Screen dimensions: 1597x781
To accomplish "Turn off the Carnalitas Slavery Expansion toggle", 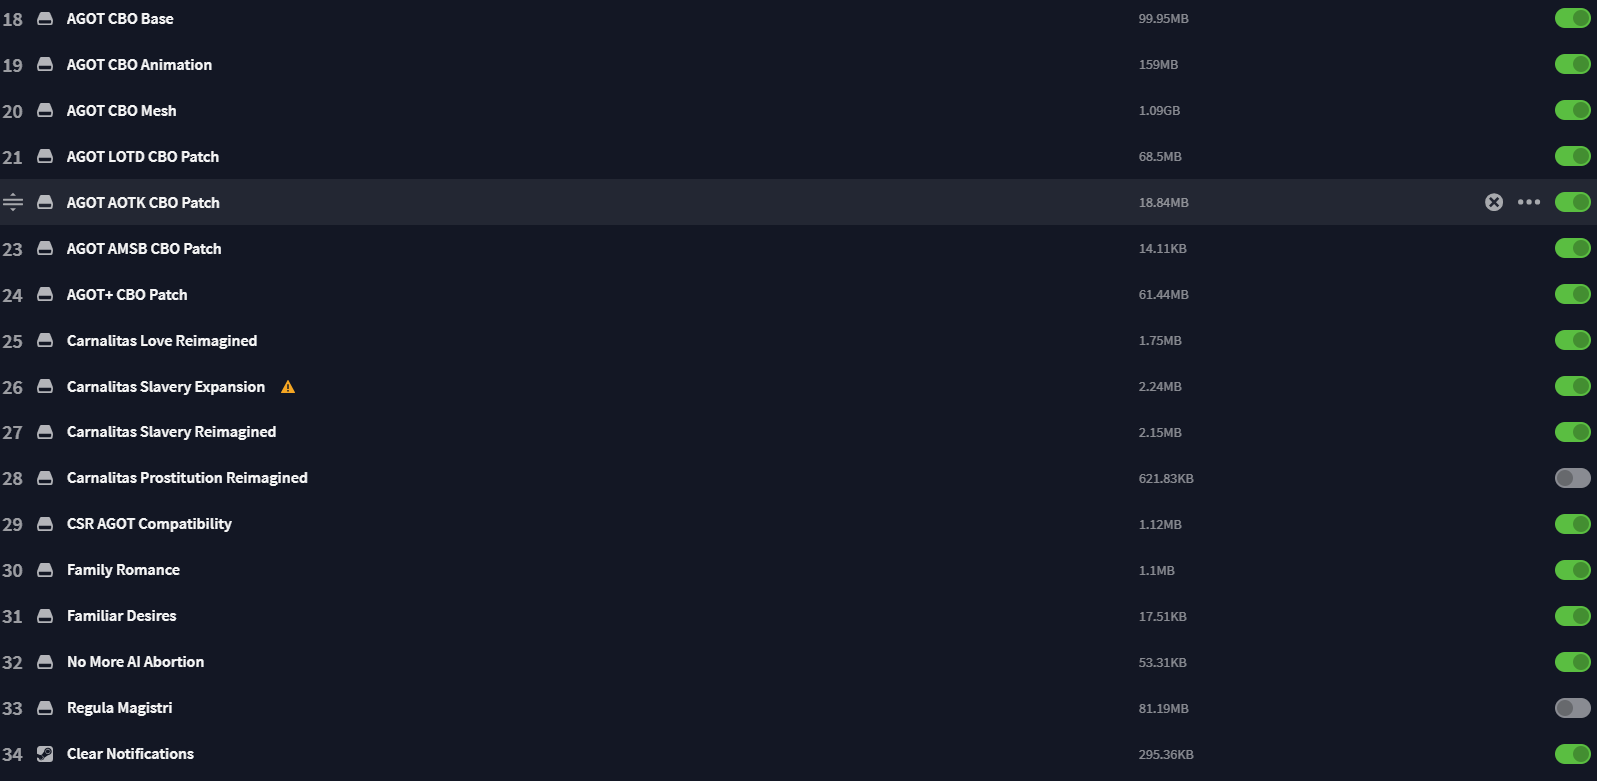I will point(1573,386).
